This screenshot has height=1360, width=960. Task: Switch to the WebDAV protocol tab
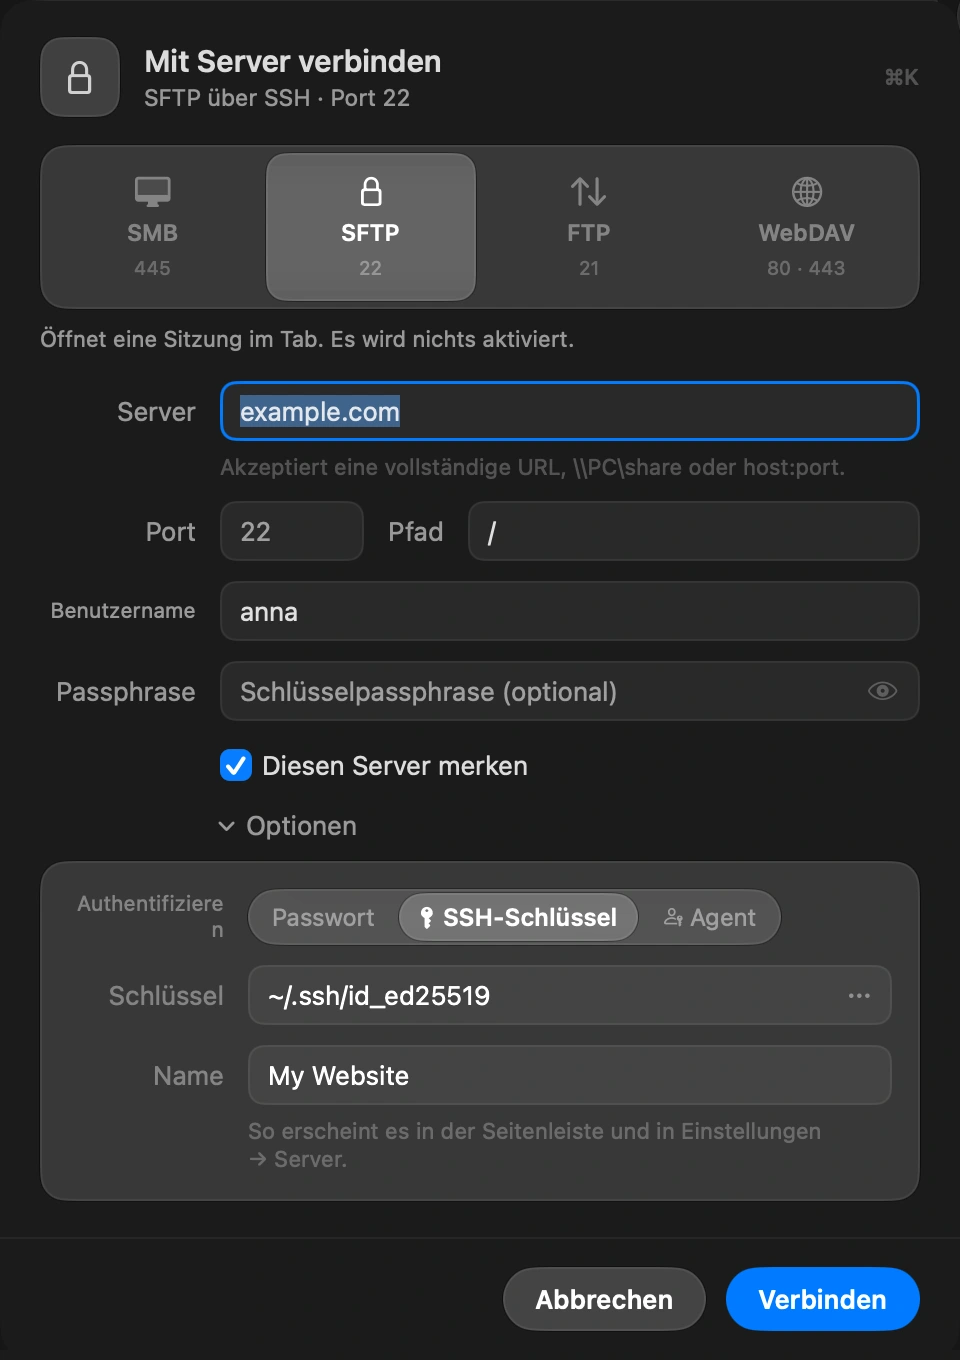coord(806,227)
